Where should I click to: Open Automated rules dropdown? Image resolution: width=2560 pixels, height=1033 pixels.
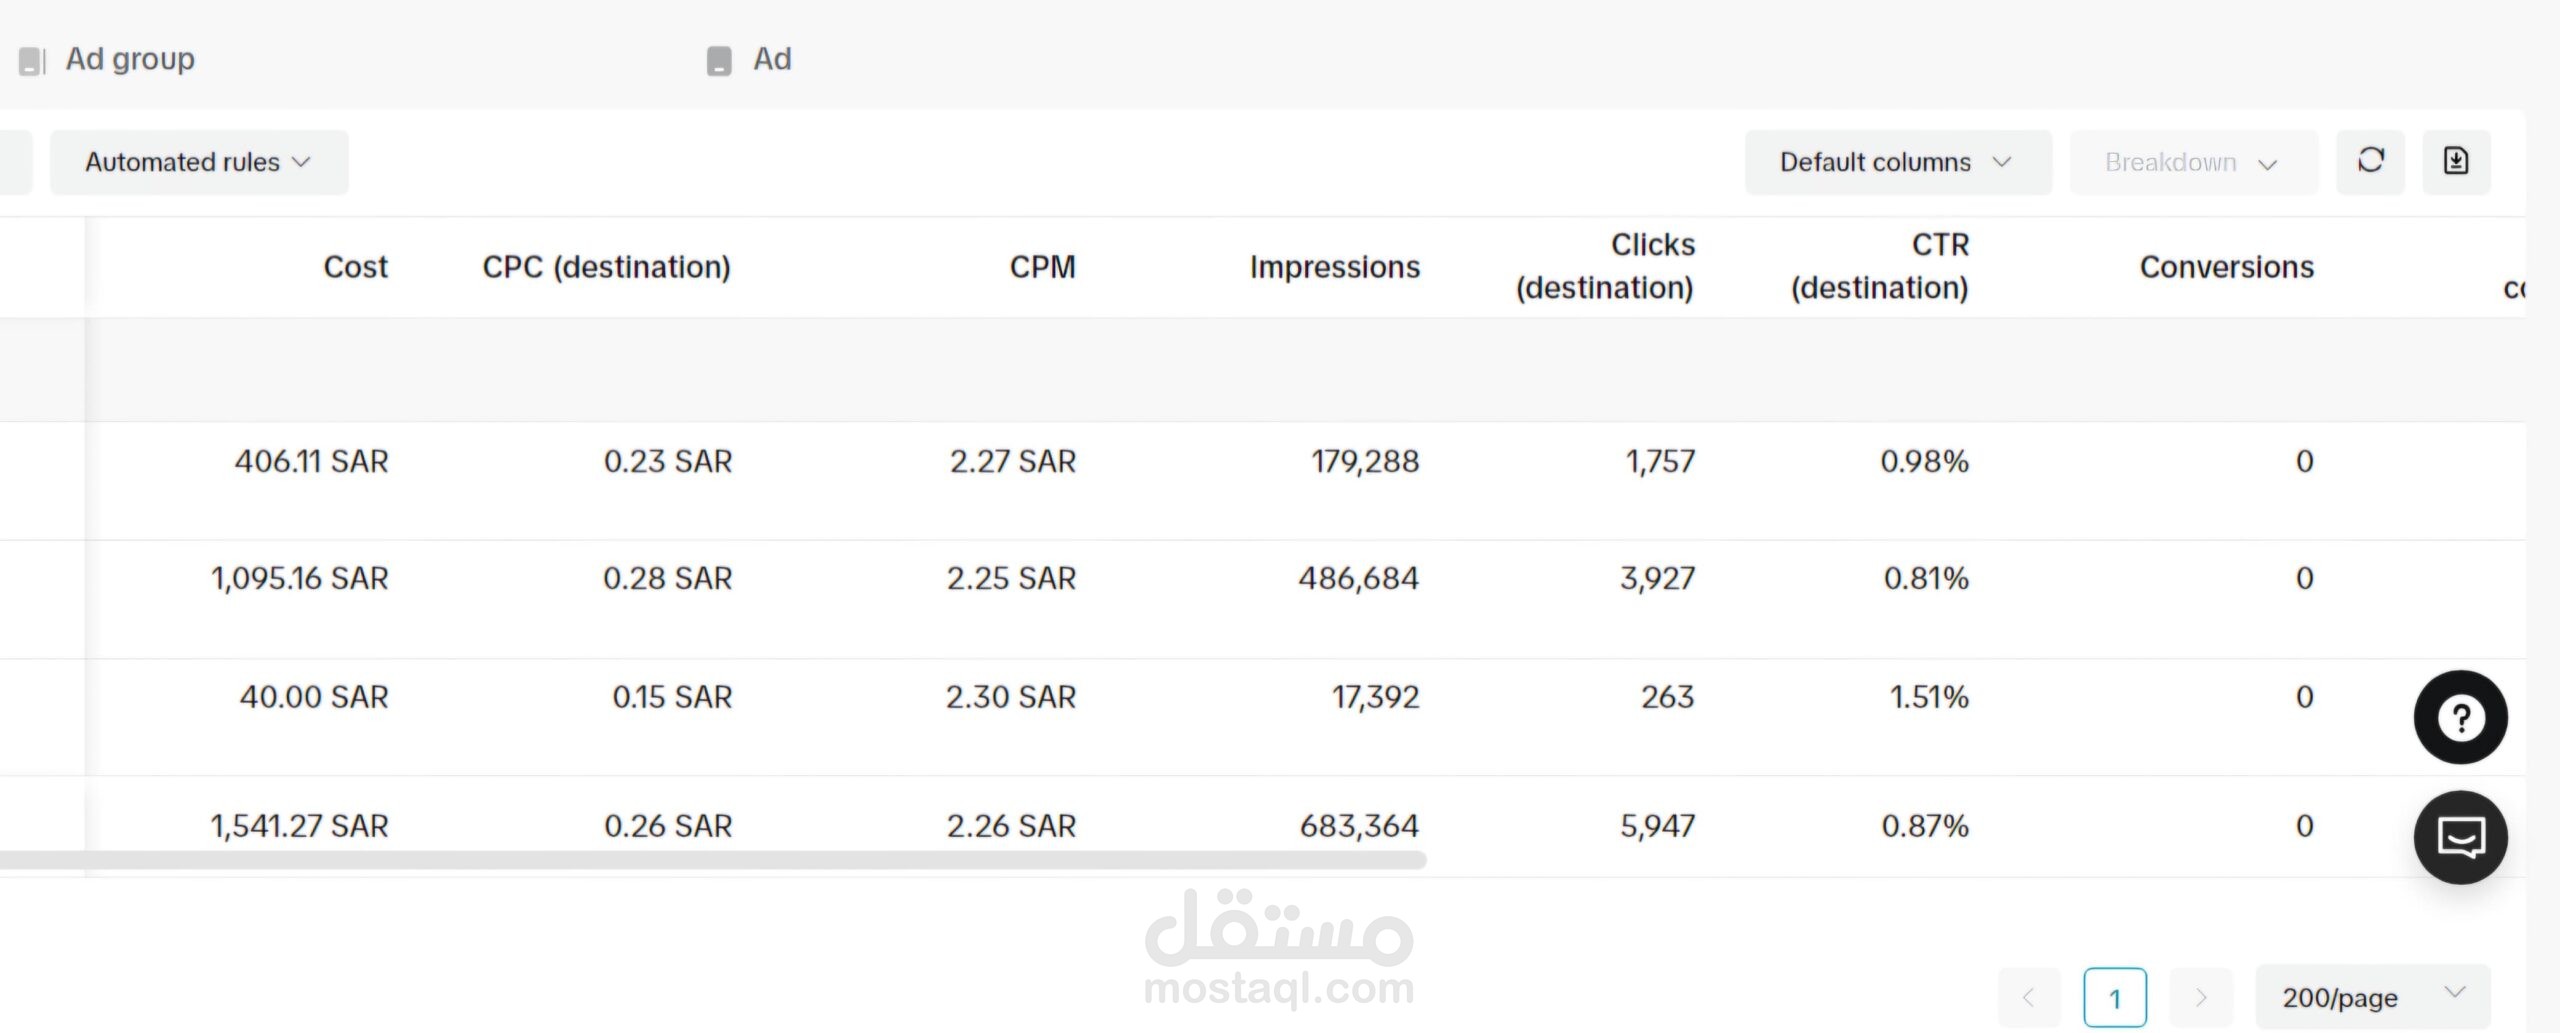coord(199,162)
